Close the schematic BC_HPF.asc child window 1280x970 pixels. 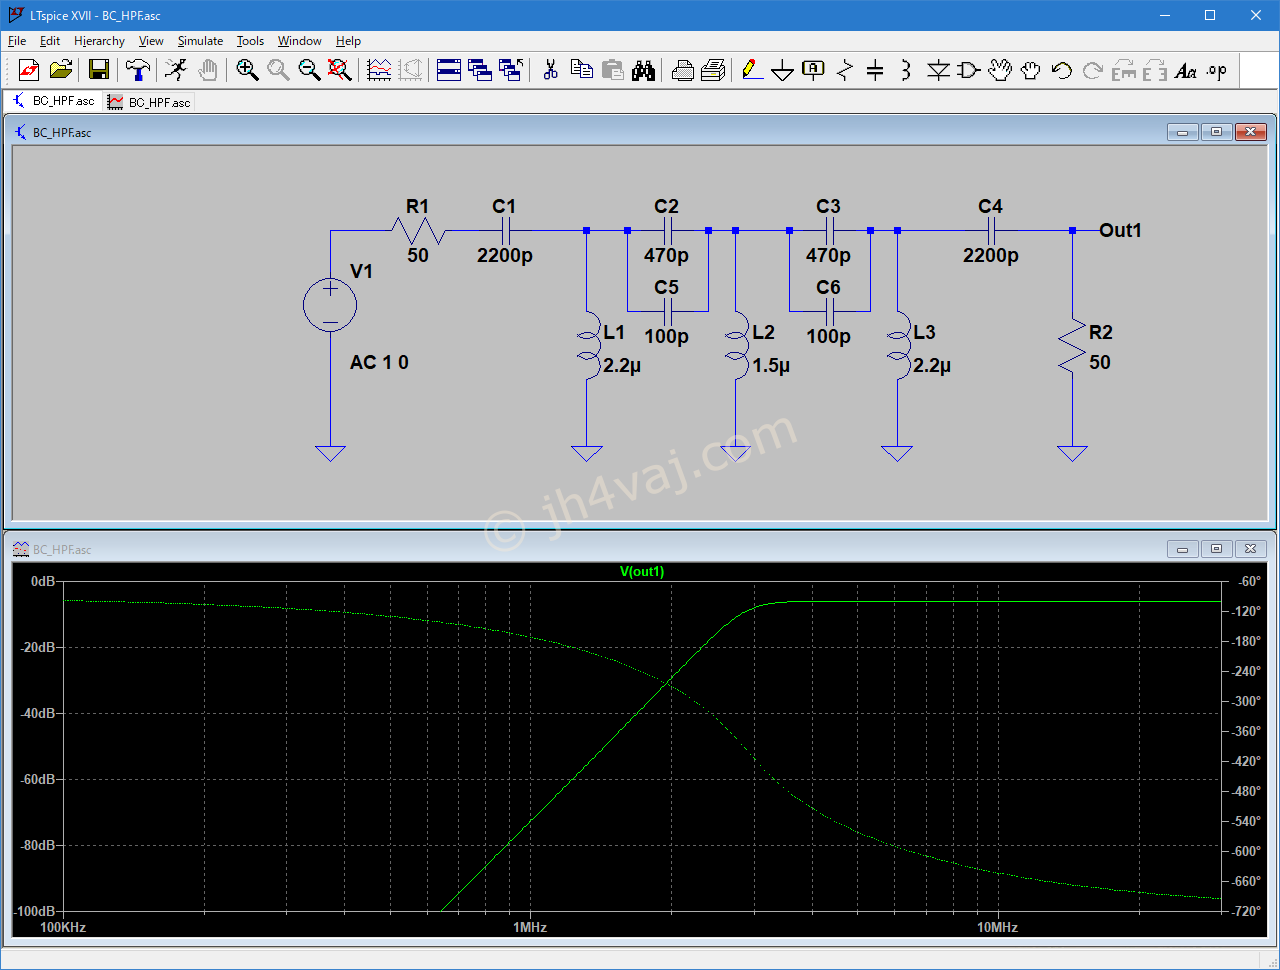click(x=1251, y=132)
